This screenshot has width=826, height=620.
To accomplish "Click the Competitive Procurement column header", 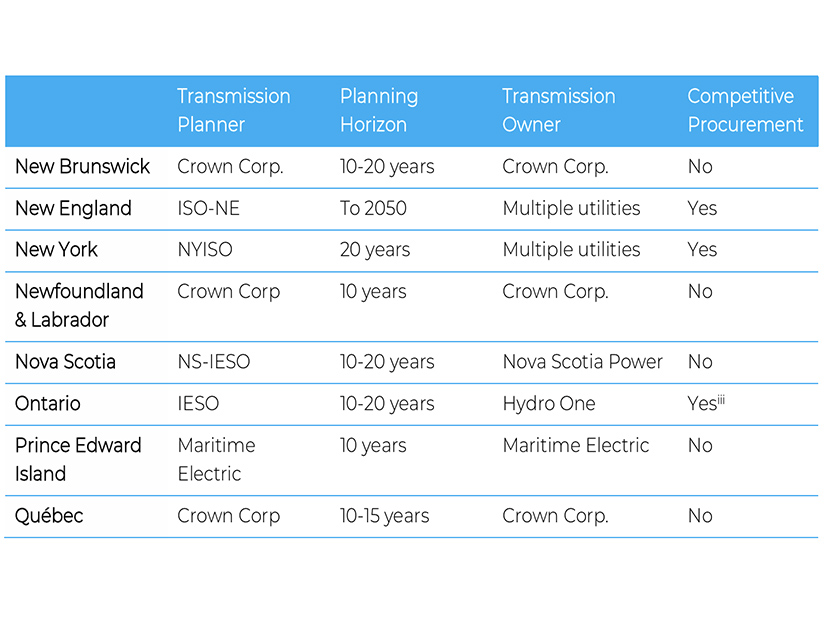I will point(745,110).
